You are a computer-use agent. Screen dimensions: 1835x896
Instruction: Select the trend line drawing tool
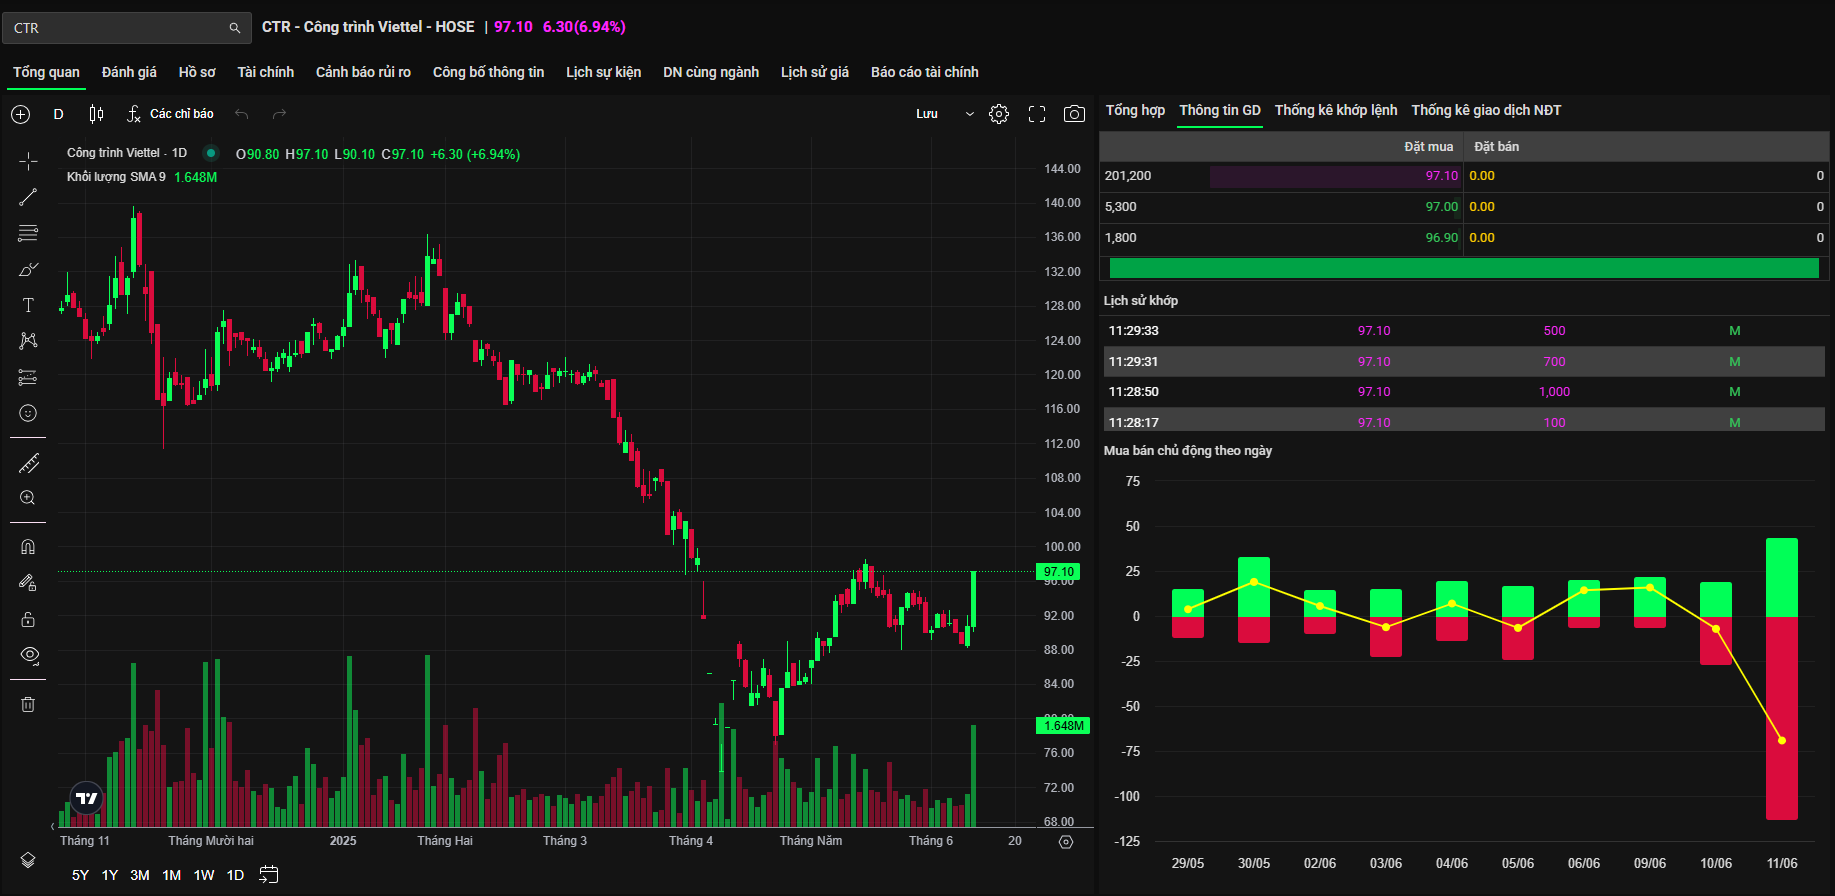pyautogui.click(x=28, y=197)
